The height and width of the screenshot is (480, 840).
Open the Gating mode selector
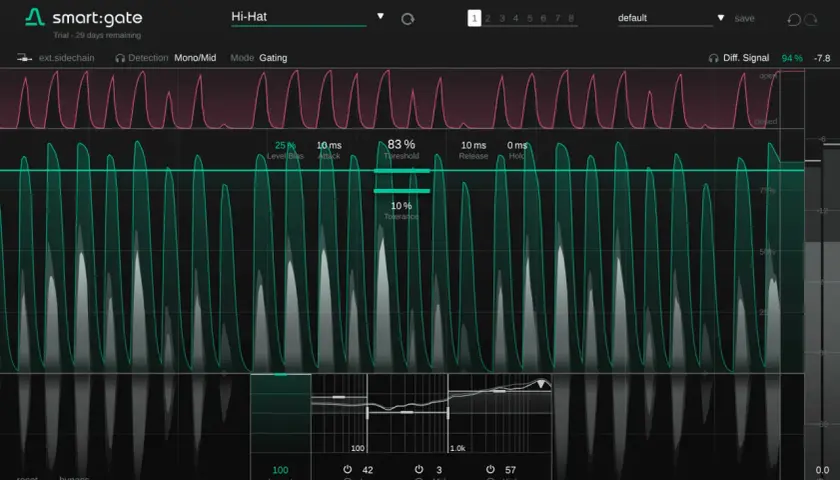pyautogui.click(x=273, y=58)
